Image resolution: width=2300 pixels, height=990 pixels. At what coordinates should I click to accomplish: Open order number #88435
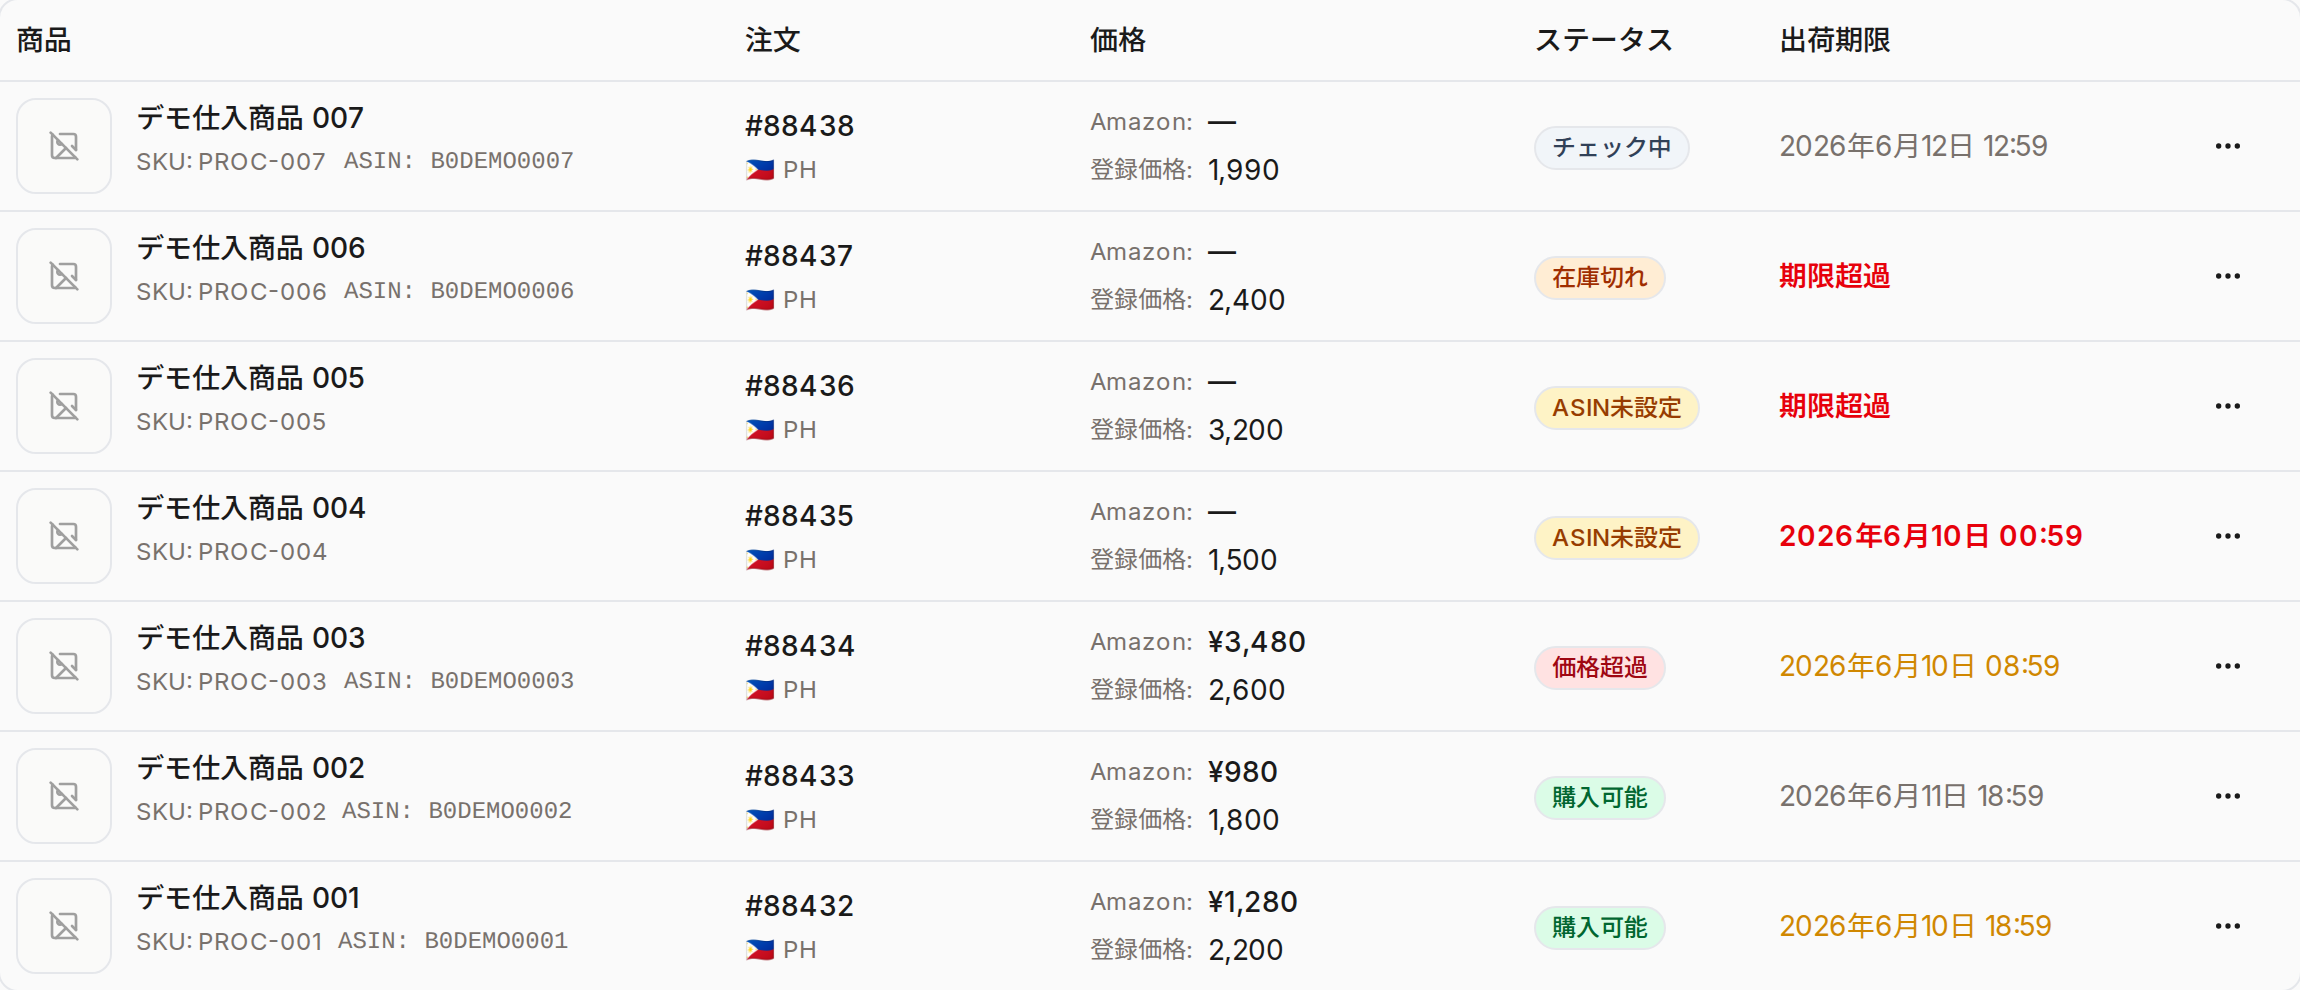point(799,516)
